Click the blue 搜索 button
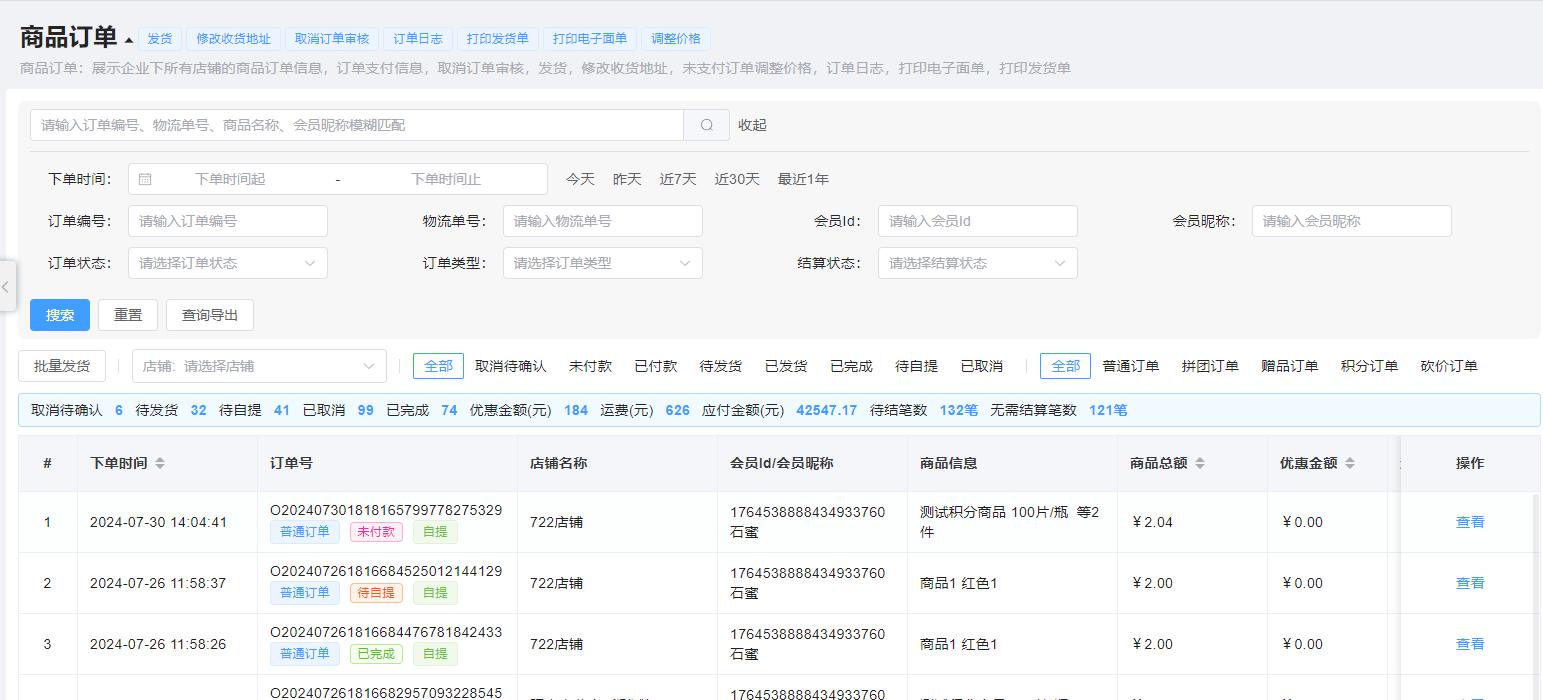Image resolution: width=1543 pixels, height=700 pixels. (x=60, y=315)
